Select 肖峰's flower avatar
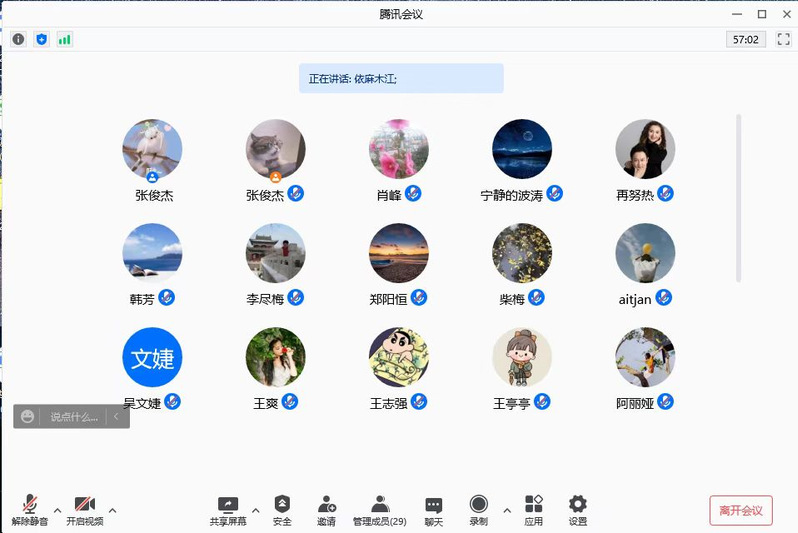Image resolution: width=798 pixels, height=533 pixels. pos(399,149)
